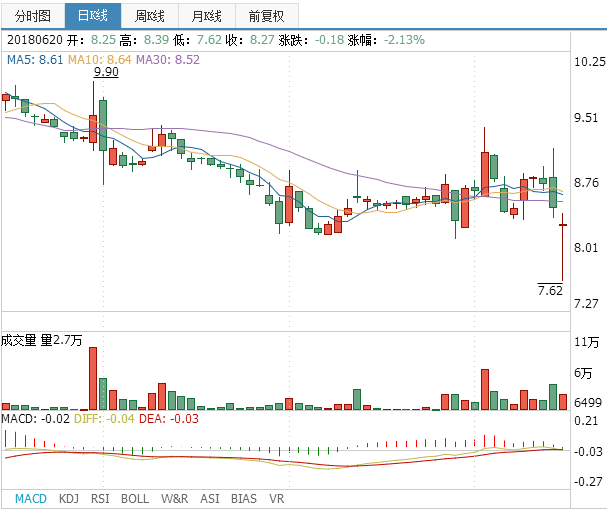Click the 10.25 price axis label
The height and width of the screenshot is (511, 607).
point(590,62)
